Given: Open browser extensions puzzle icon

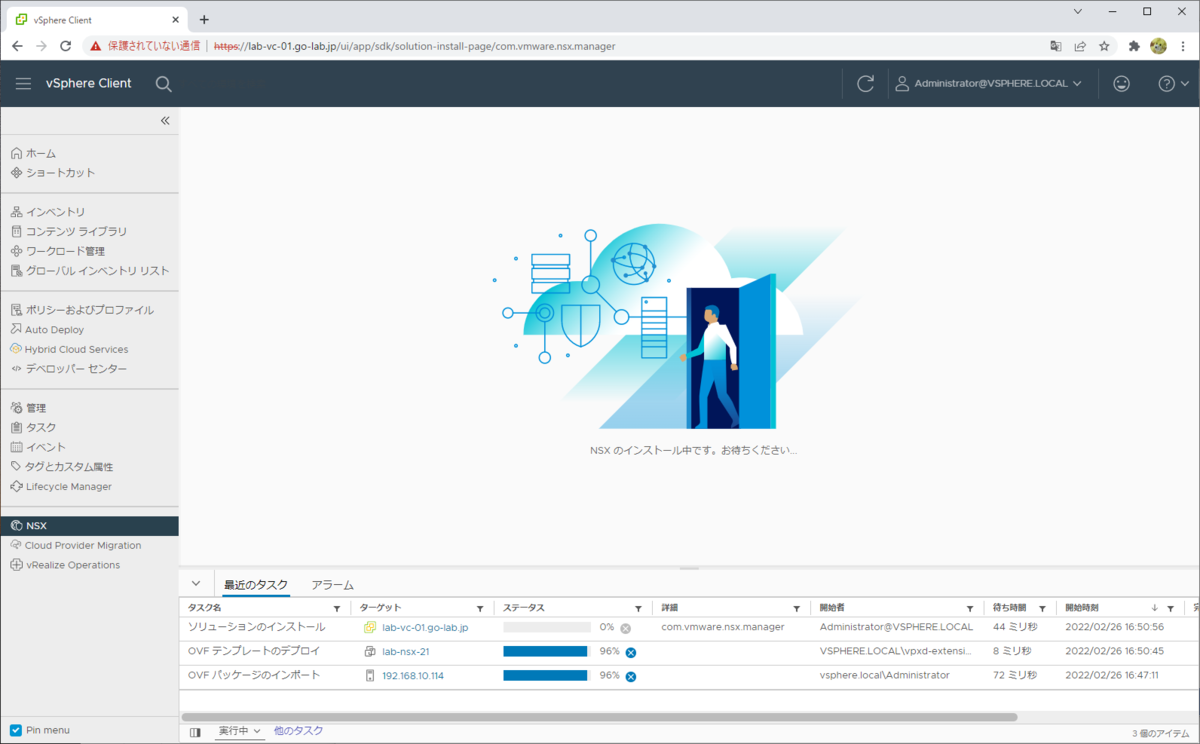Looking at the screenshot, I should (x=1134, y=46).
